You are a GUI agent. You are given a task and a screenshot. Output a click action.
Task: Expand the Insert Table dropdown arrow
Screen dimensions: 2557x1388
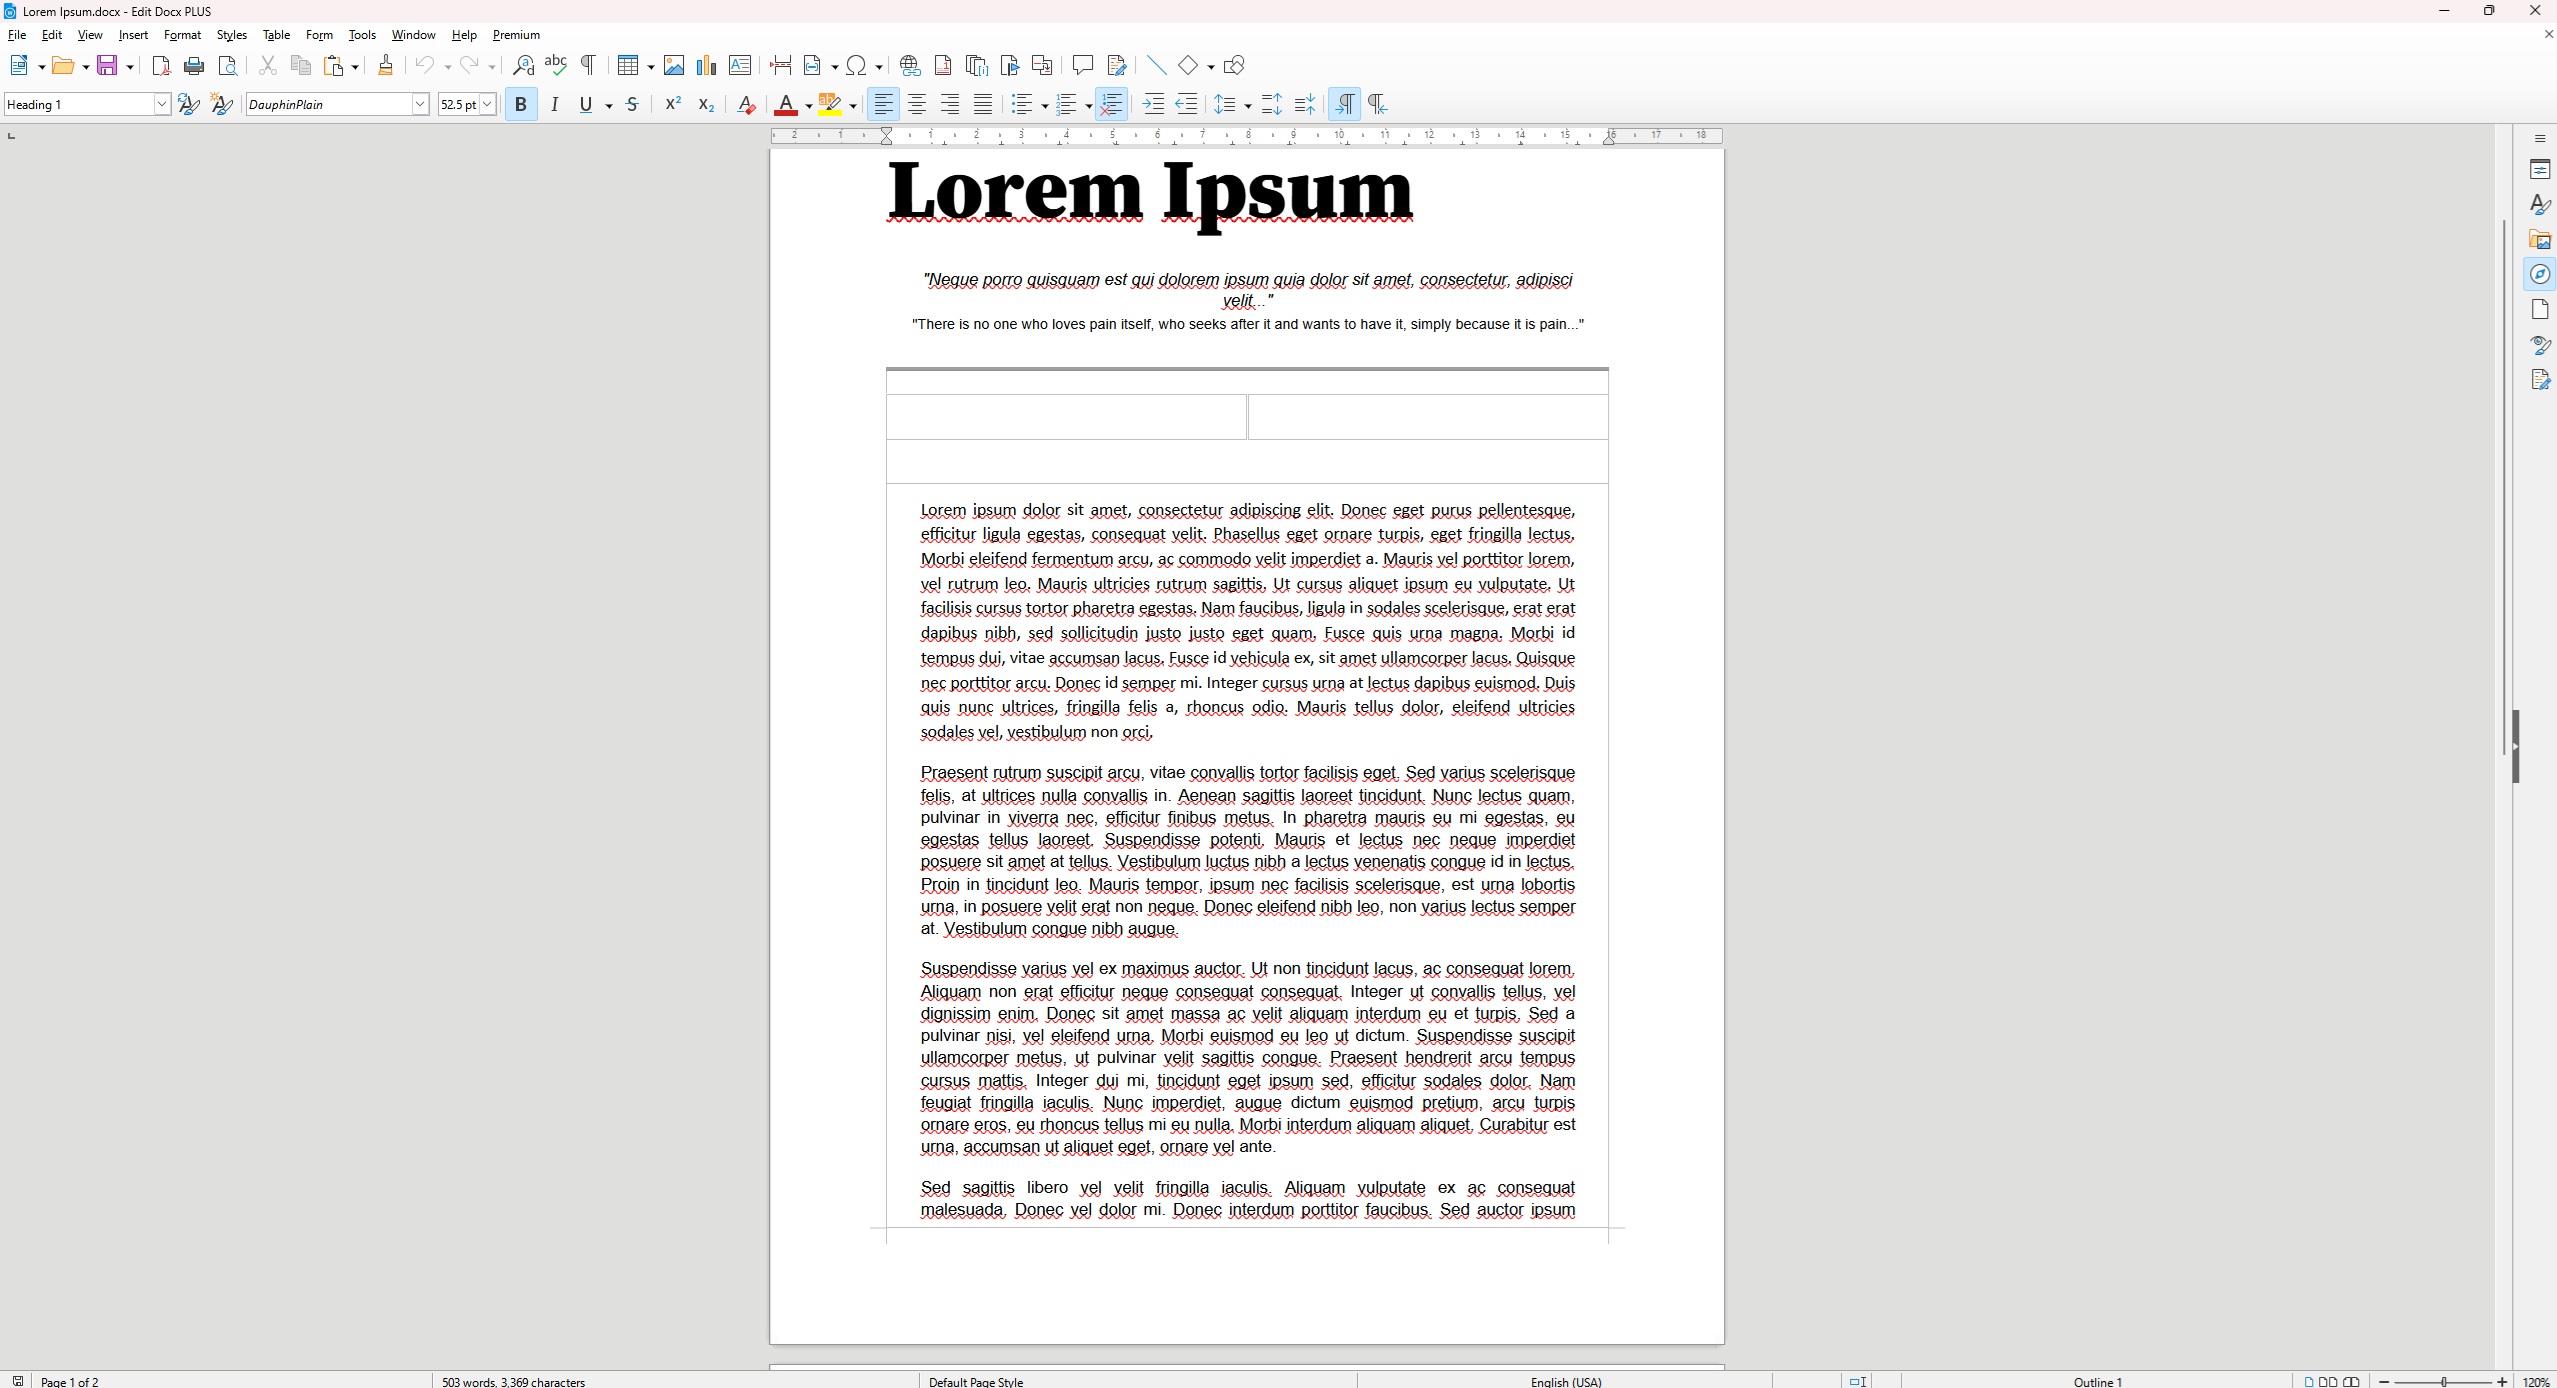coord(651,67)
